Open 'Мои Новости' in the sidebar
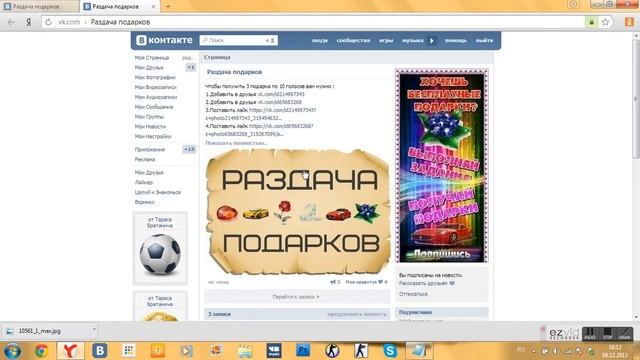 click(150, 127)
